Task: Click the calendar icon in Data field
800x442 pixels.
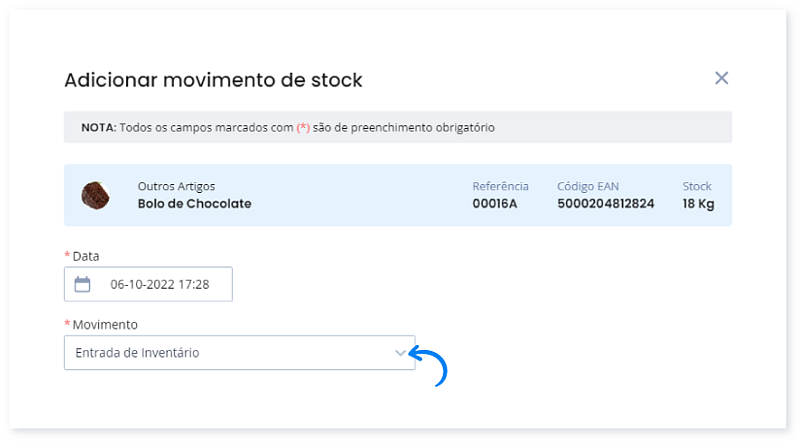Action: [x=83, y=284]
